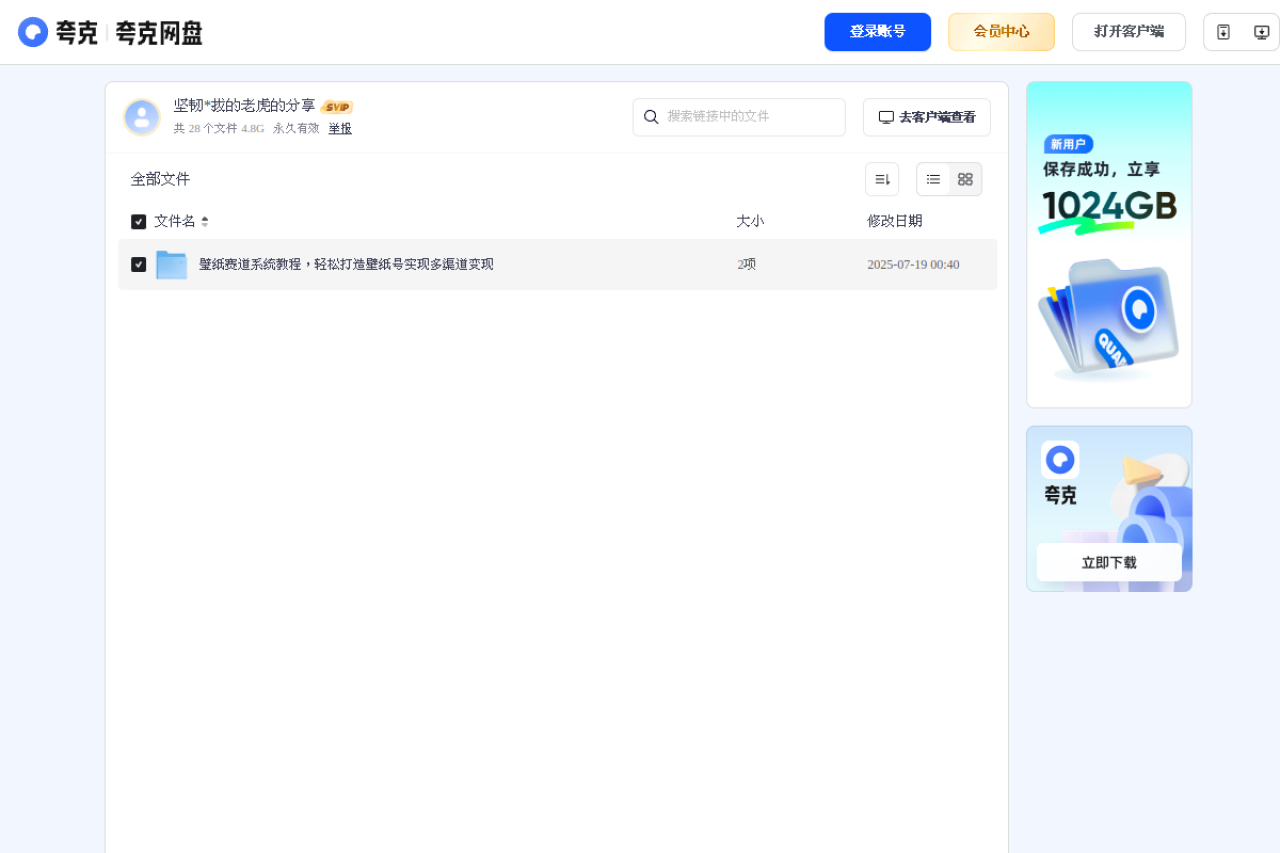Click the list view icon
Viewport: 1280px width, 853px height.
[933, 179]
